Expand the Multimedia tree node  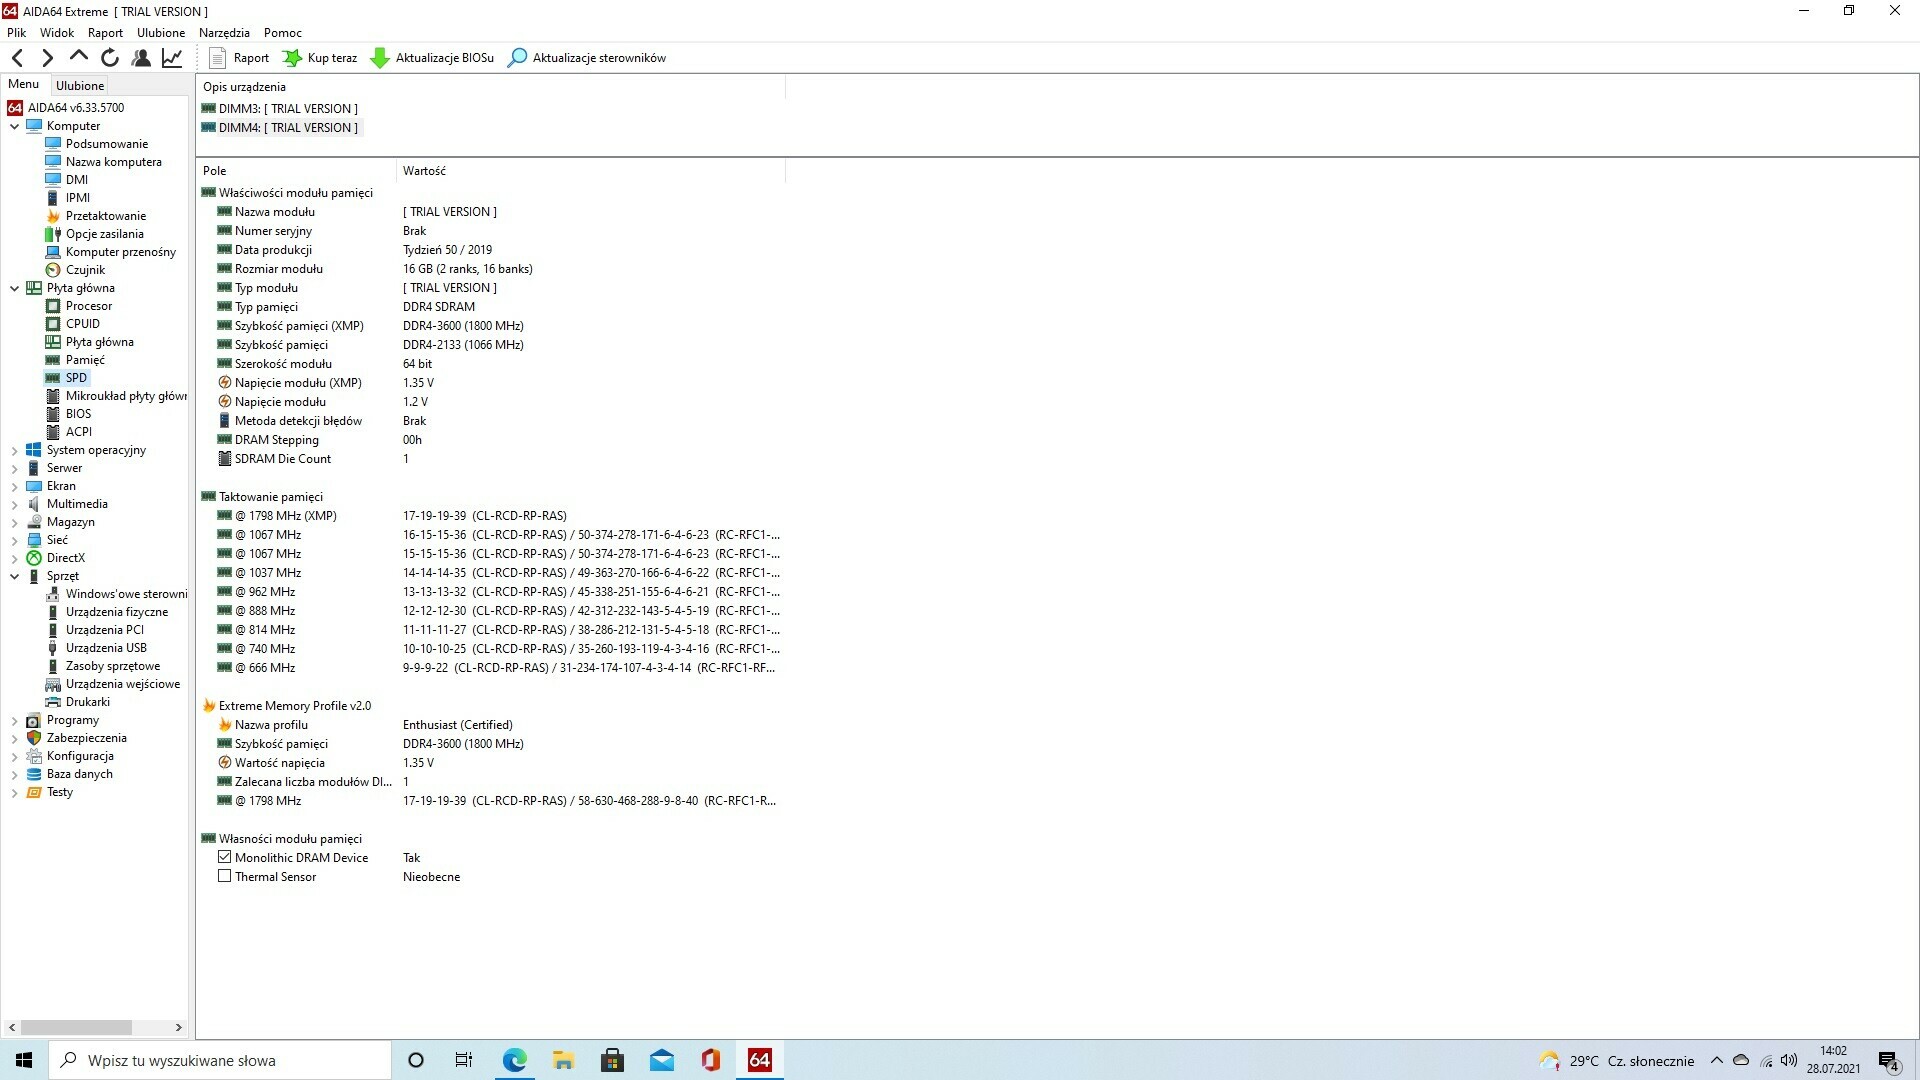point(14,504)
